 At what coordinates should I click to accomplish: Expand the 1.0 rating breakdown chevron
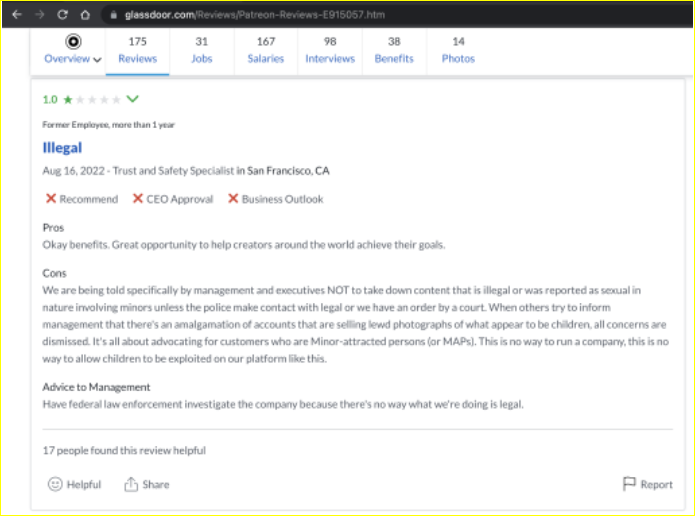[x=133, y=99]
